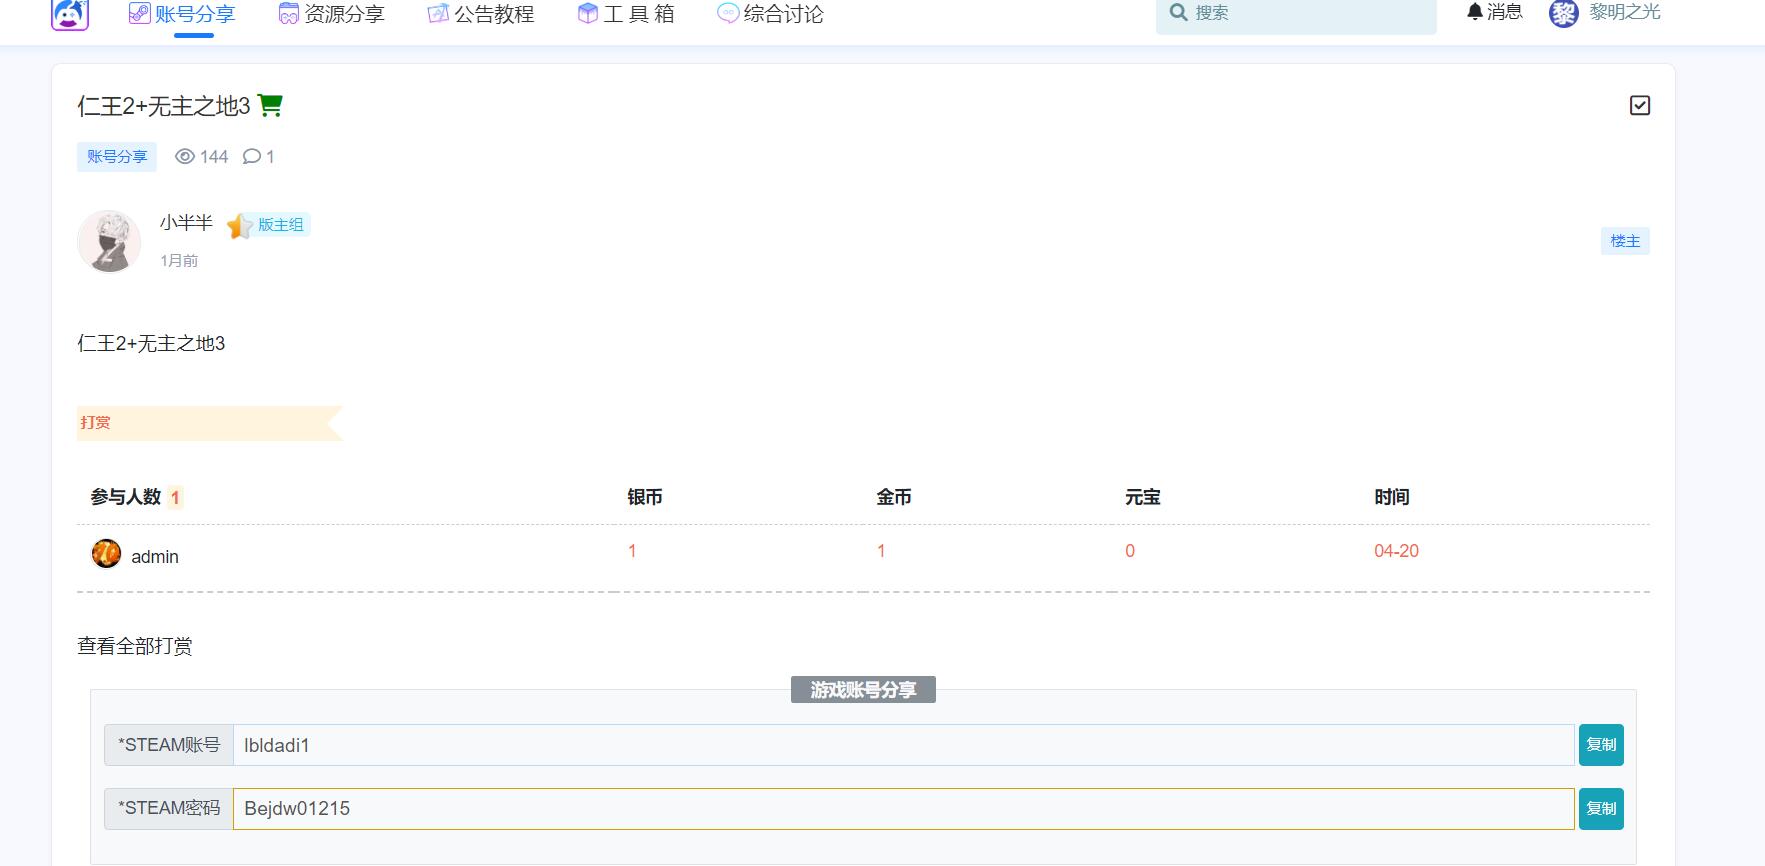
Task: Open 小半半 author profile link
Action: point(186,222)
